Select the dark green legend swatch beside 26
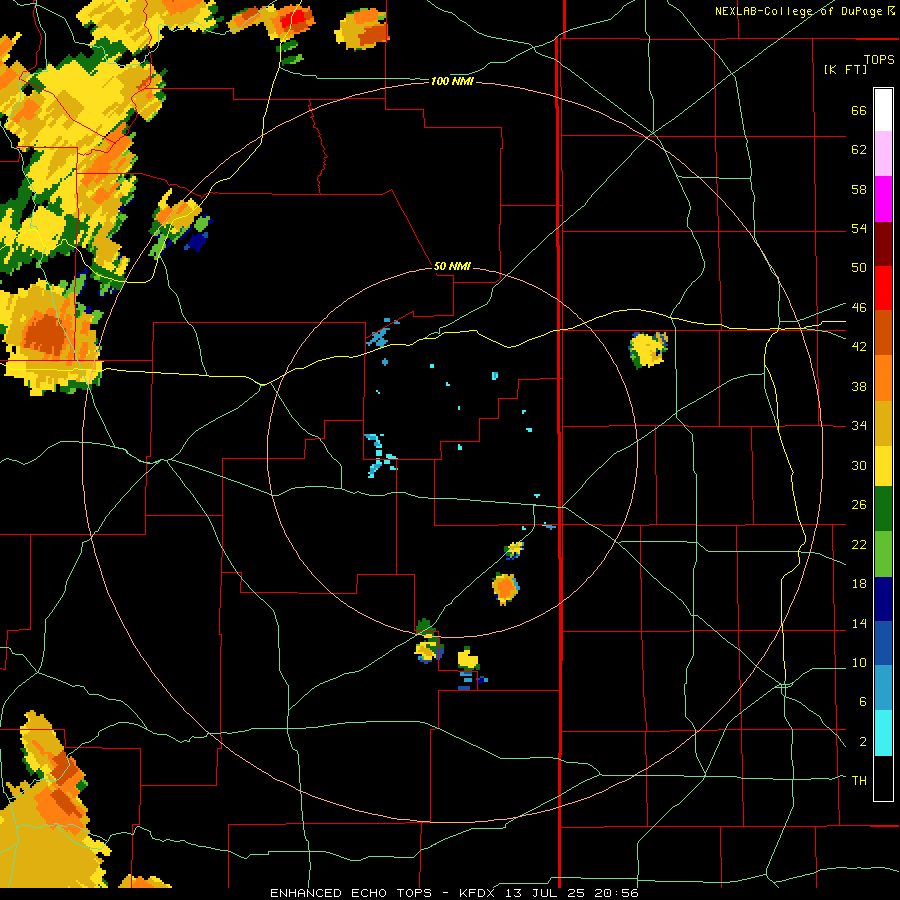This screenshot has width=900, height=900. coord(883,509)
